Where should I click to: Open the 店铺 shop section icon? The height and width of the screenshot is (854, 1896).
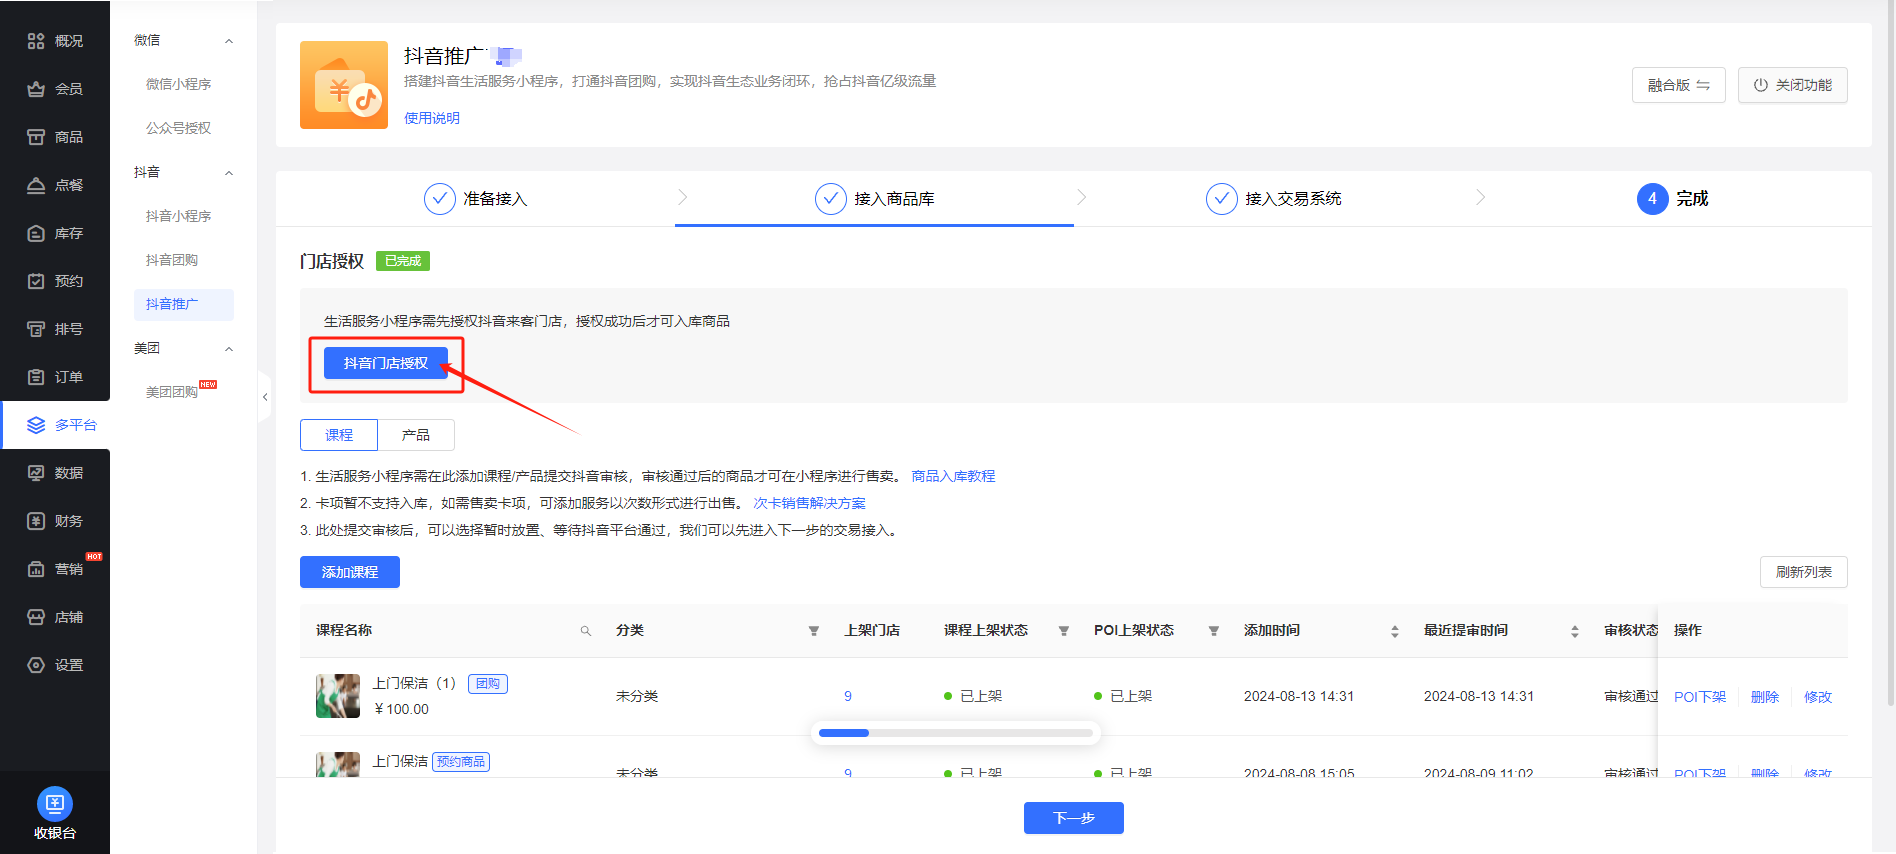pyautogui.click(x=36, y=617)
